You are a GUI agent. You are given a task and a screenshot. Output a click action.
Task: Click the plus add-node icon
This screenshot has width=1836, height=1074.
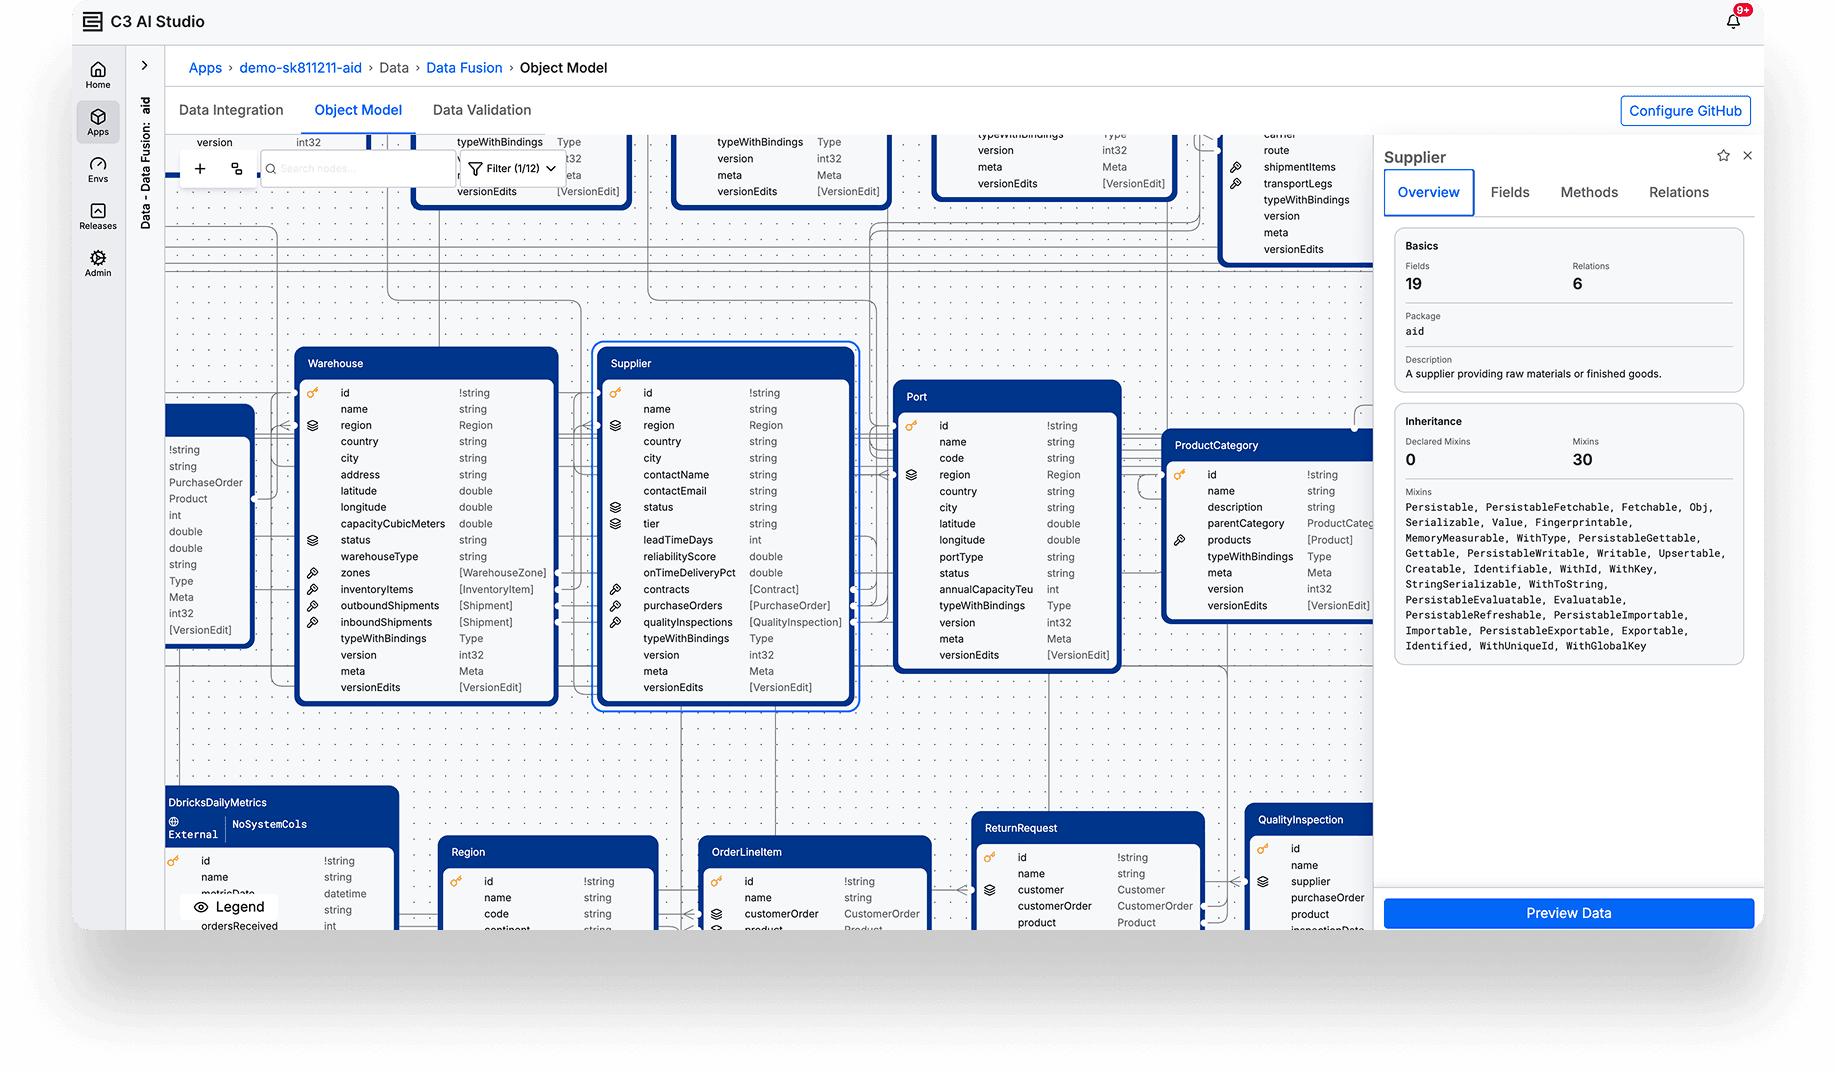tap(200, 169)
